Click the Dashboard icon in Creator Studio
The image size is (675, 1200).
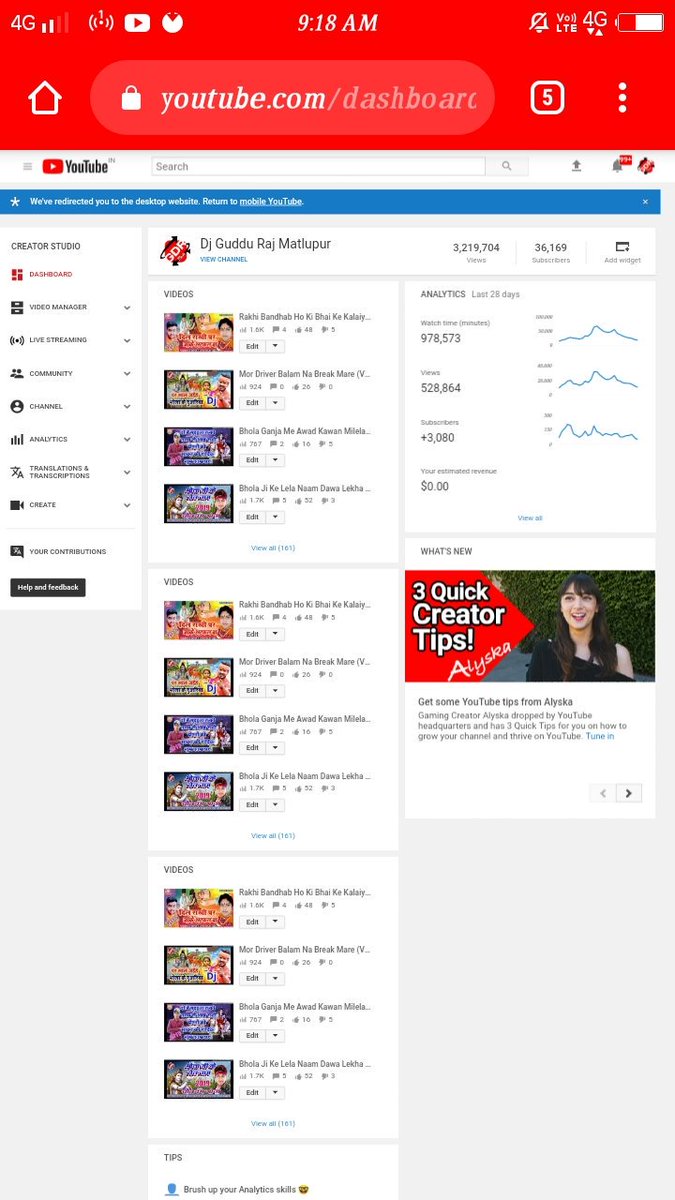[17, 274]
